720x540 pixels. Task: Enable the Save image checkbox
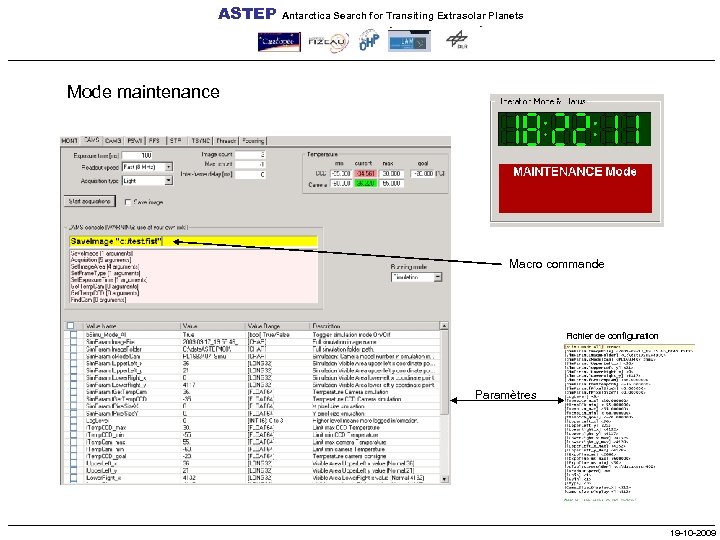pos(128,202)
